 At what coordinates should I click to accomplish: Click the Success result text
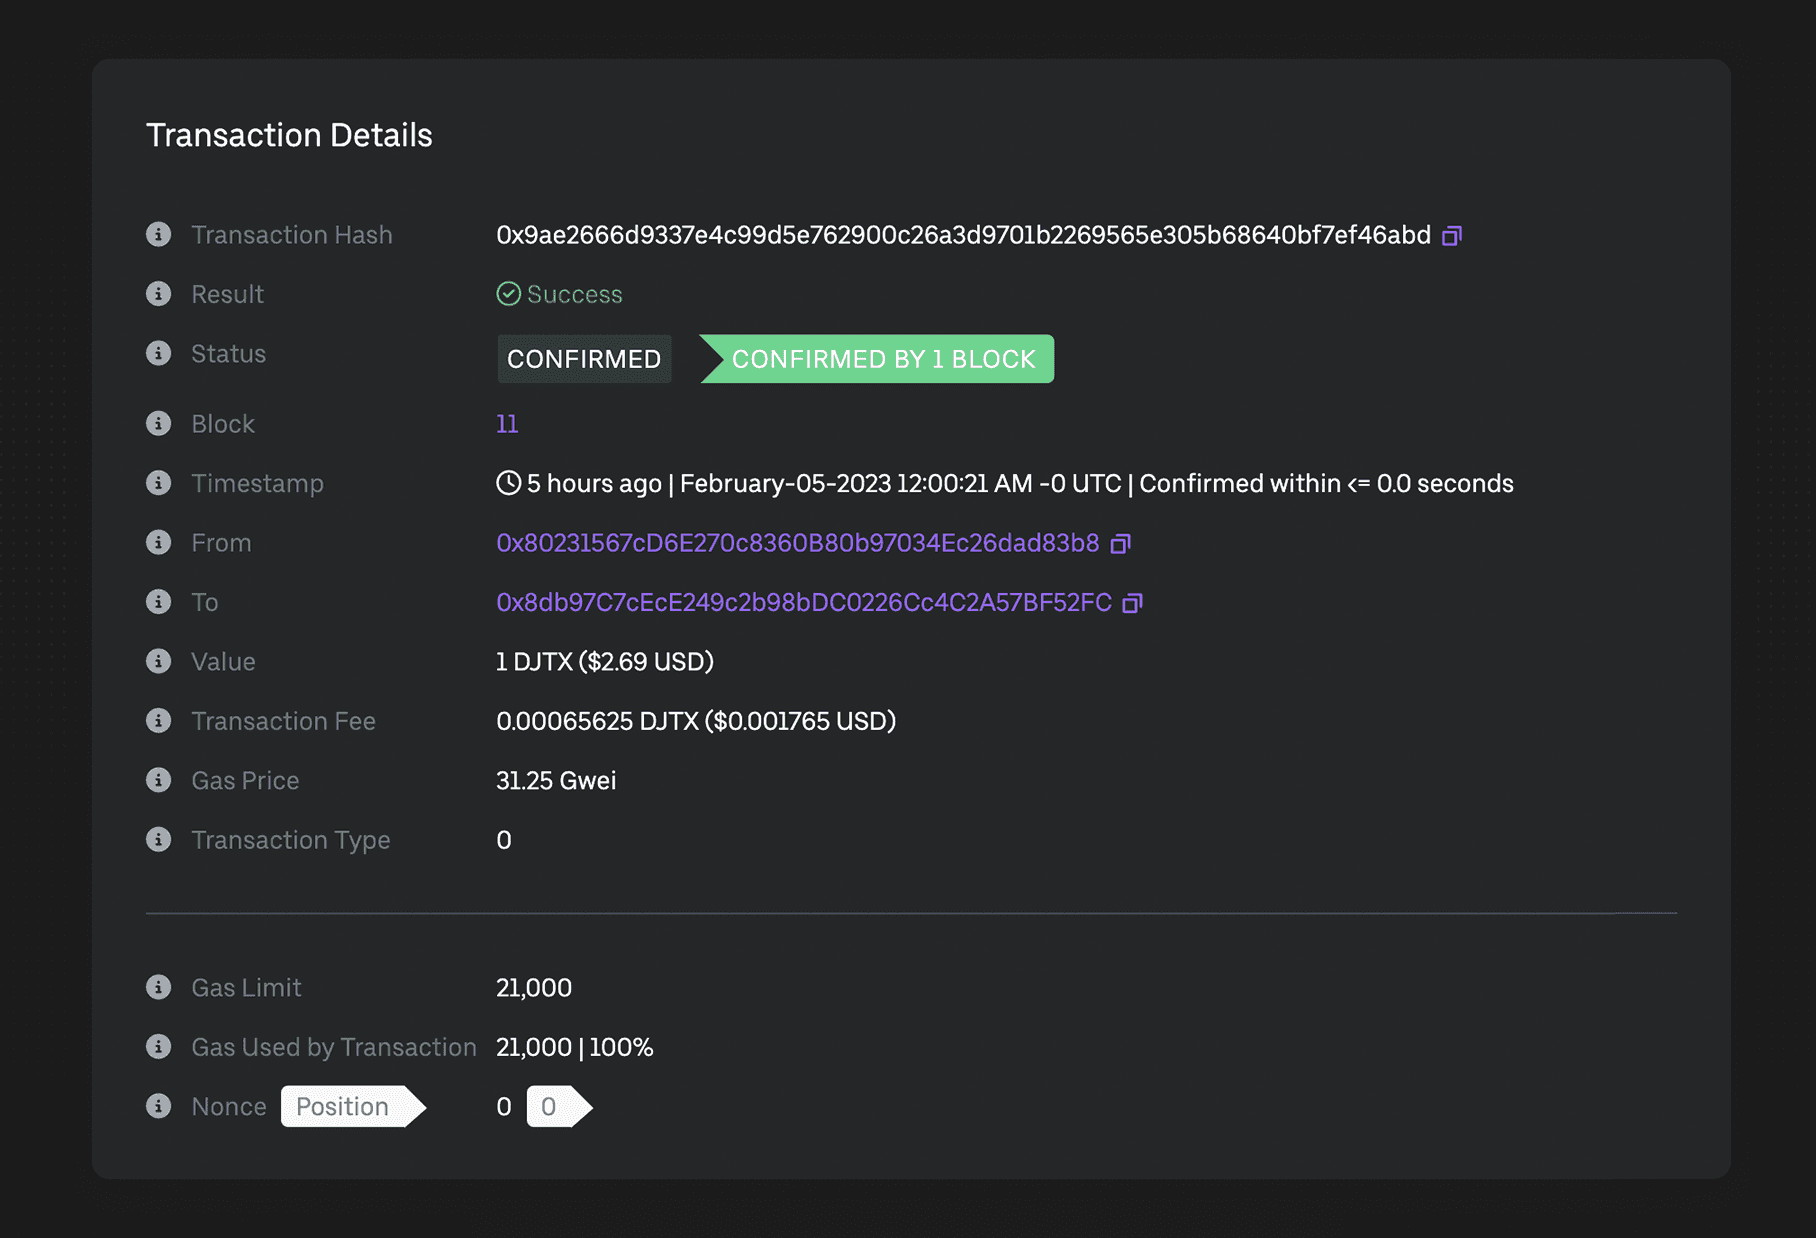(575, 294)
